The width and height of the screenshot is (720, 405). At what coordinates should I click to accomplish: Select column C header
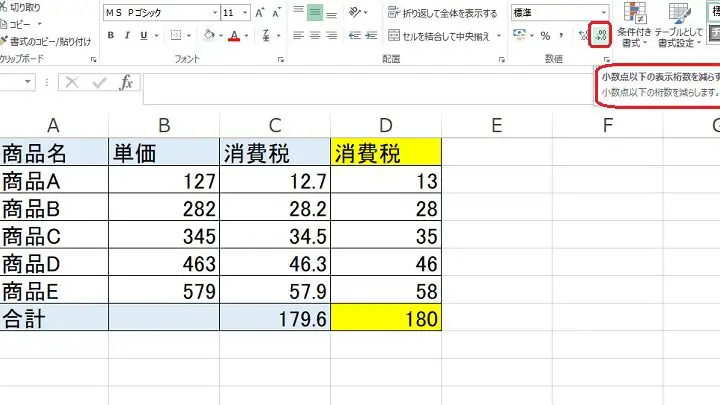click(275, 125)
